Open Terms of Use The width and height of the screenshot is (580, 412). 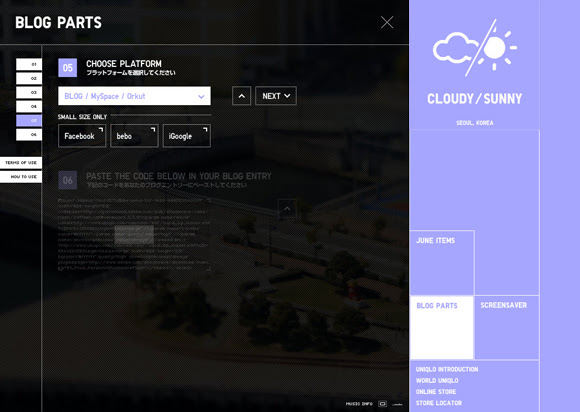click(x=21, y=163)
